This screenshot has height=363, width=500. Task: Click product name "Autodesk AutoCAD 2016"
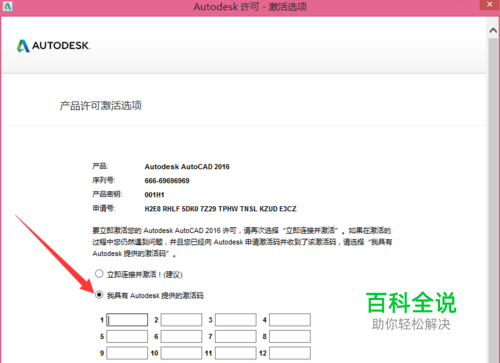pyautogui.click(x=187, y=167)
